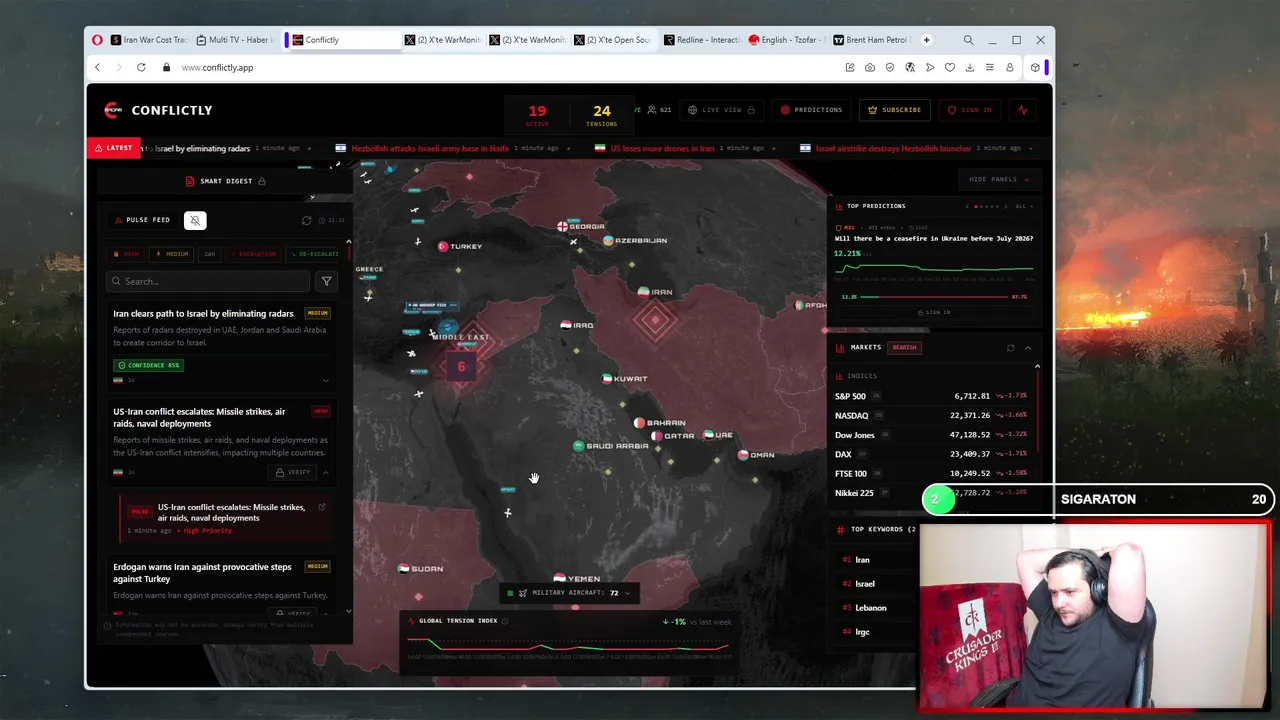Click the Turkey flag marker on map
The width and height of the screenshot is (1280, 720).
click(443, 246)
